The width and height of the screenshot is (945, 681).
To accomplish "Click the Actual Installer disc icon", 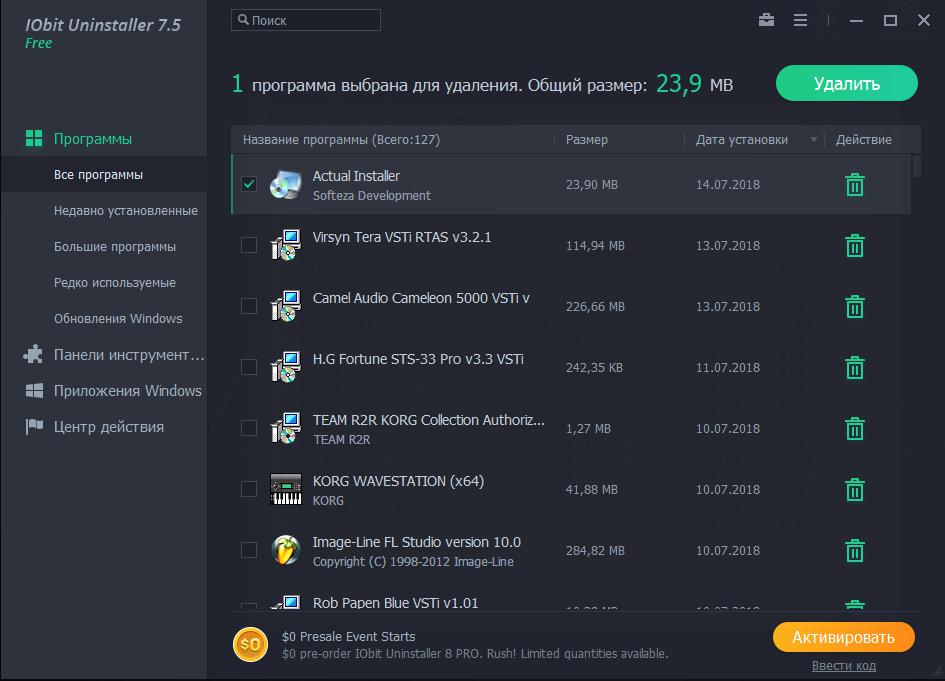I will click(x=286, y=184).
